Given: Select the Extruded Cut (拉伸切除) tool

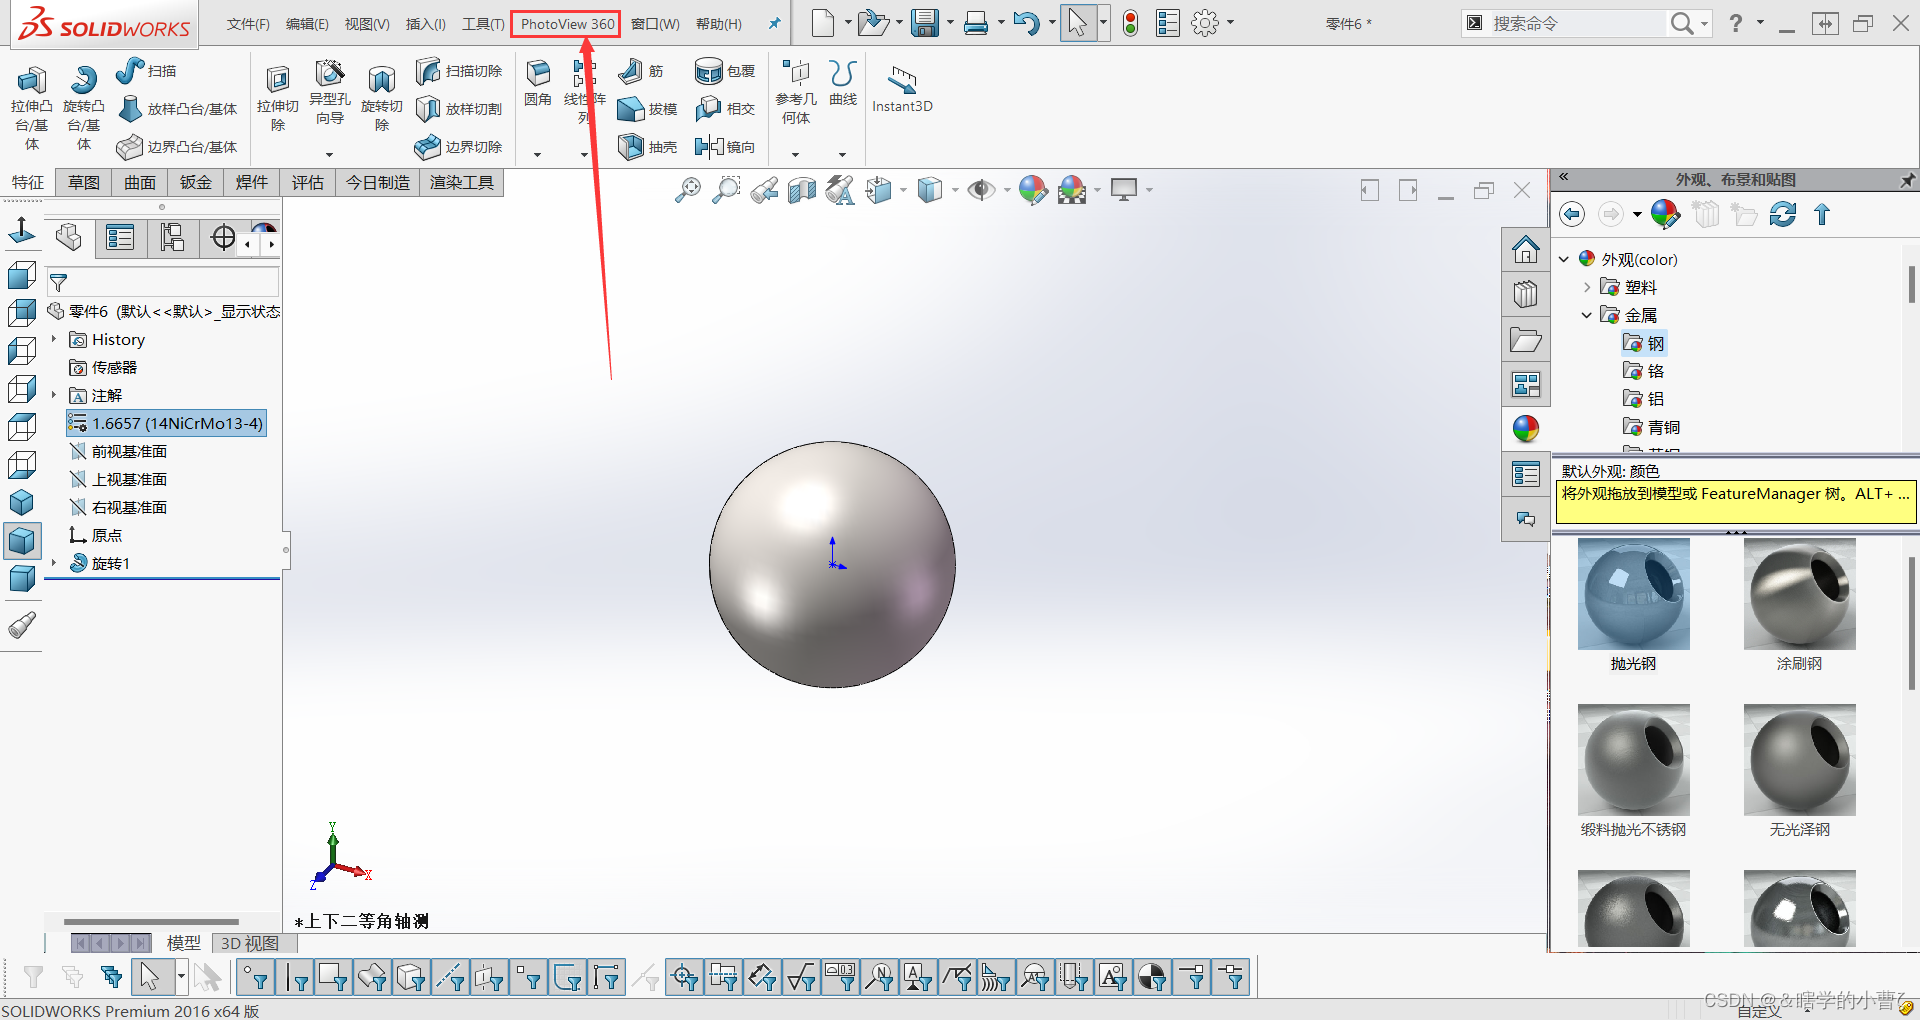Looking at the screenshot, I should click(x=277, y=98).
